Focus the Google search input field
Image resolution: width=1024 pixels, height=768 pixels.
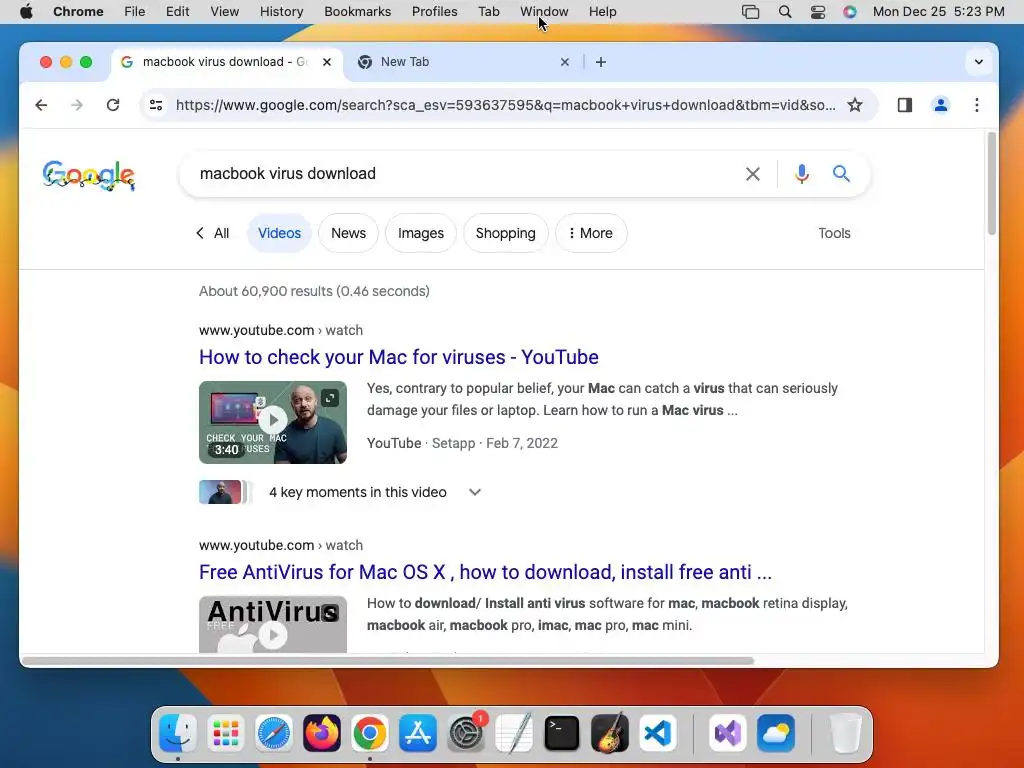[464, 174]
